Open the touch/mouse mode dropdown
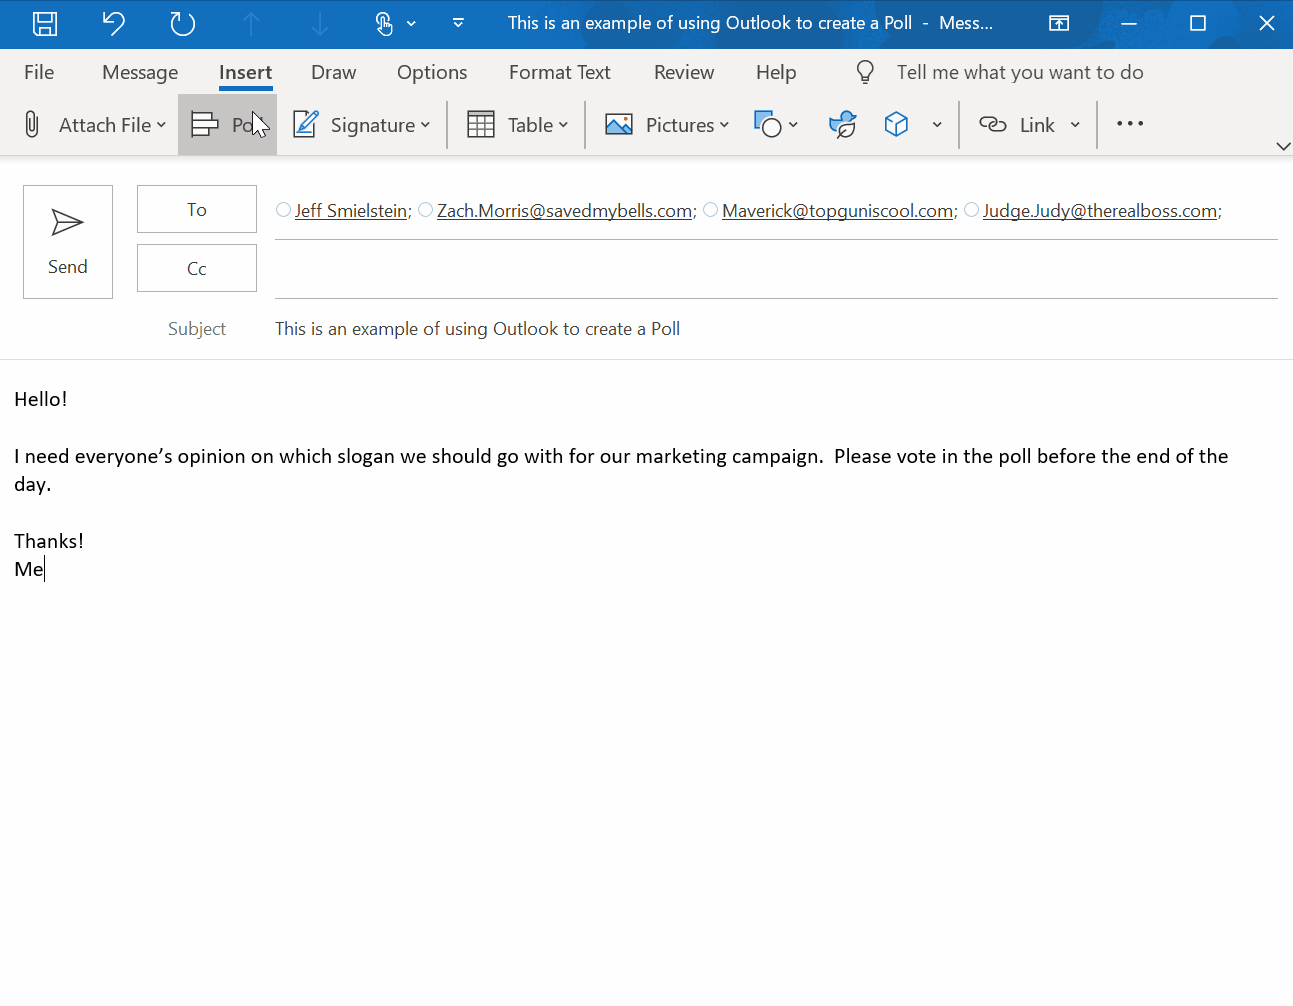The width and height of the screenshot is (1293, 1006). (410, 22)
